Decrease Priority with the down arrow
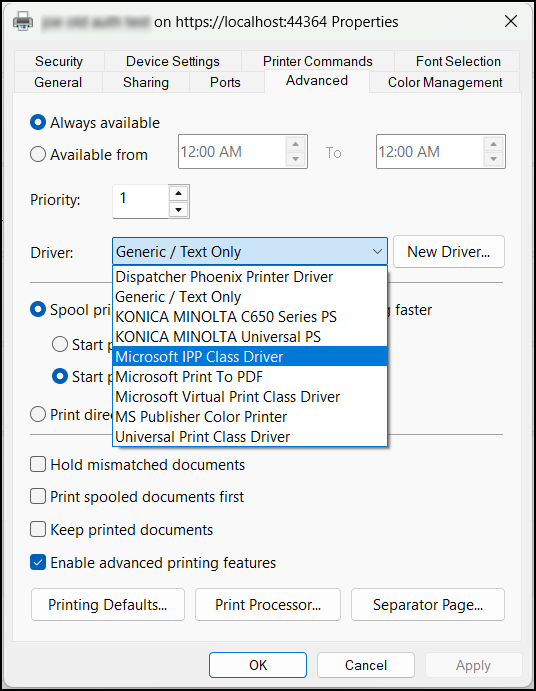 point(179,209)
